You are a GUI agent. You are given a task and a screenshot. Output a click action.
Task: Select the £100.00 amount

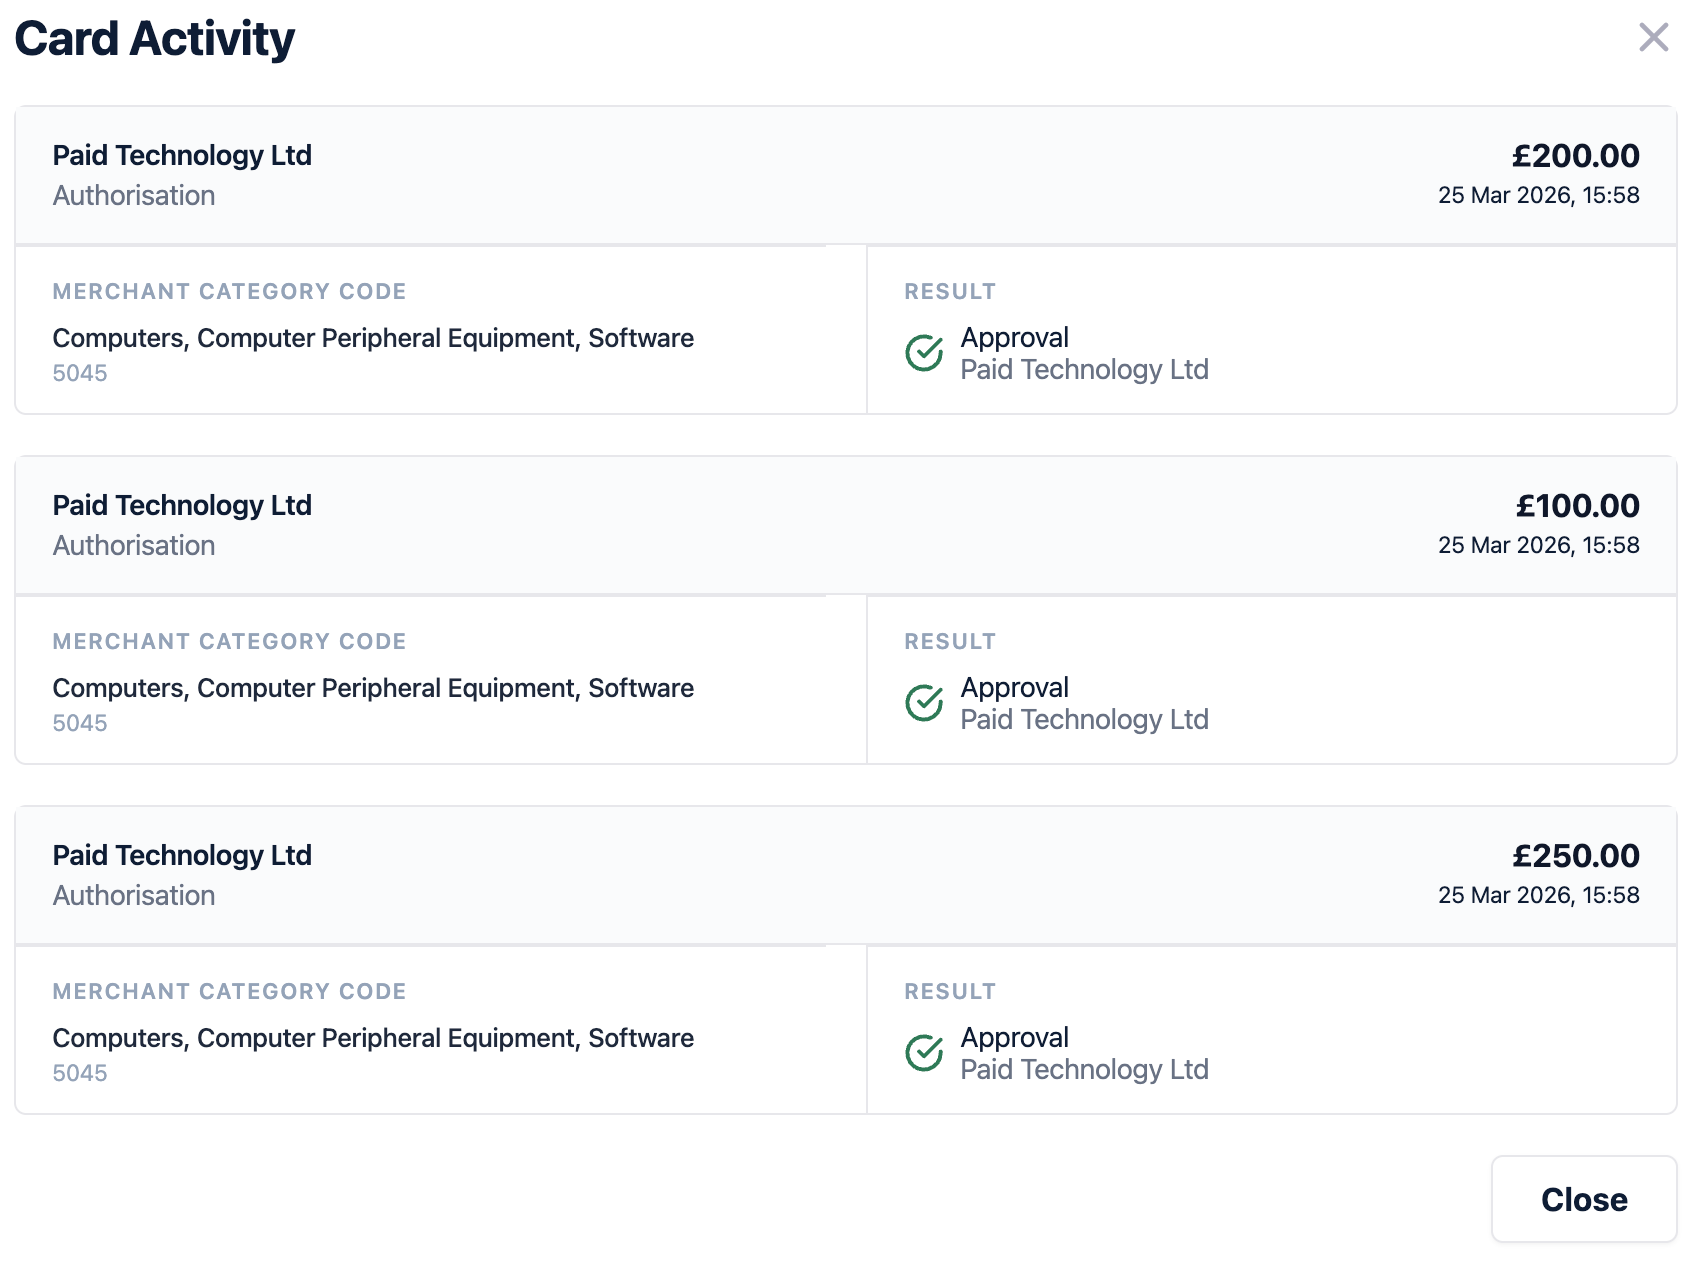click(1577, 506)
